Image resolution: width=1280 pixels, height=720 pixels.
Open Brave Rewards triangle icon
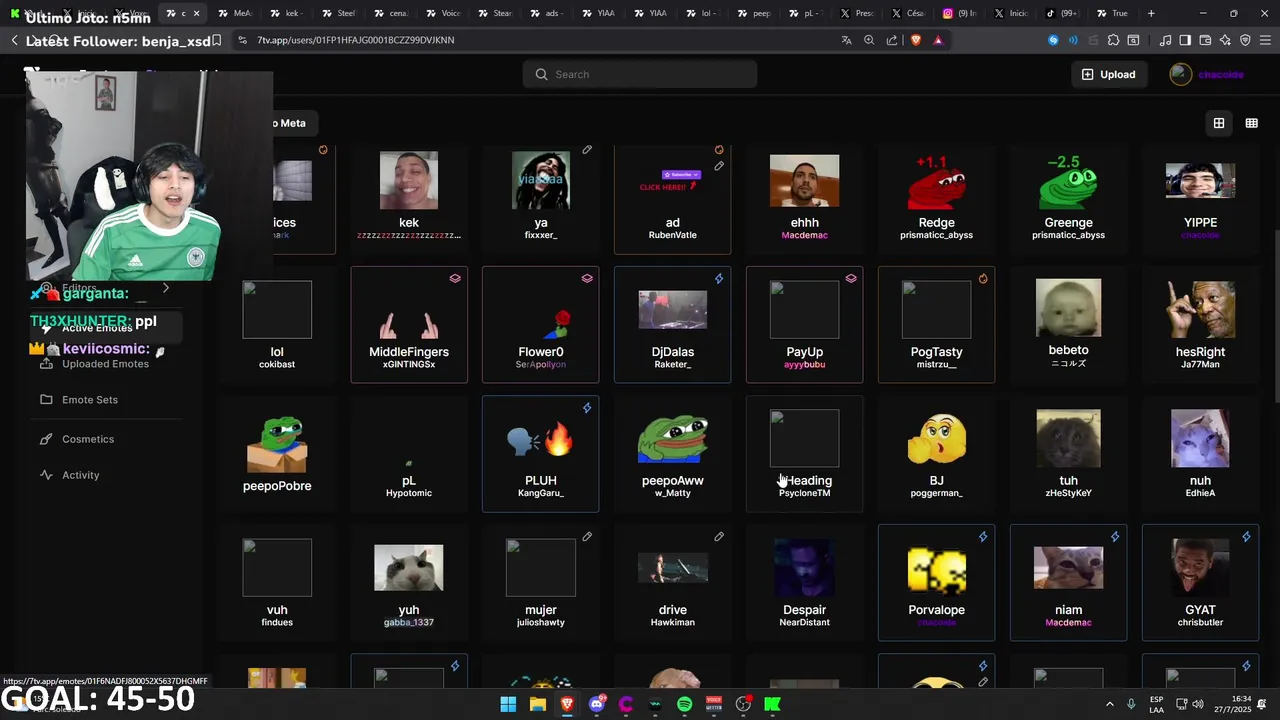938,40
